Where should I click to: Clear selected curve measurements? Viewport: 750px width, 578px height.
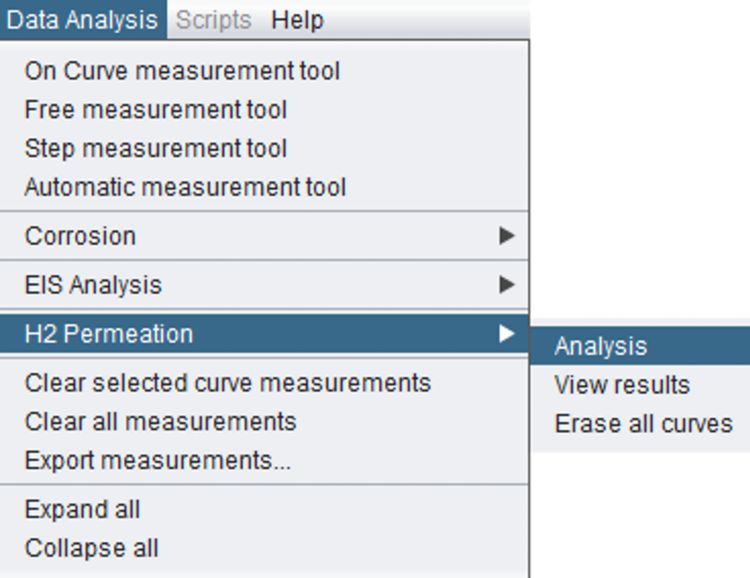(x=227, y=383)
